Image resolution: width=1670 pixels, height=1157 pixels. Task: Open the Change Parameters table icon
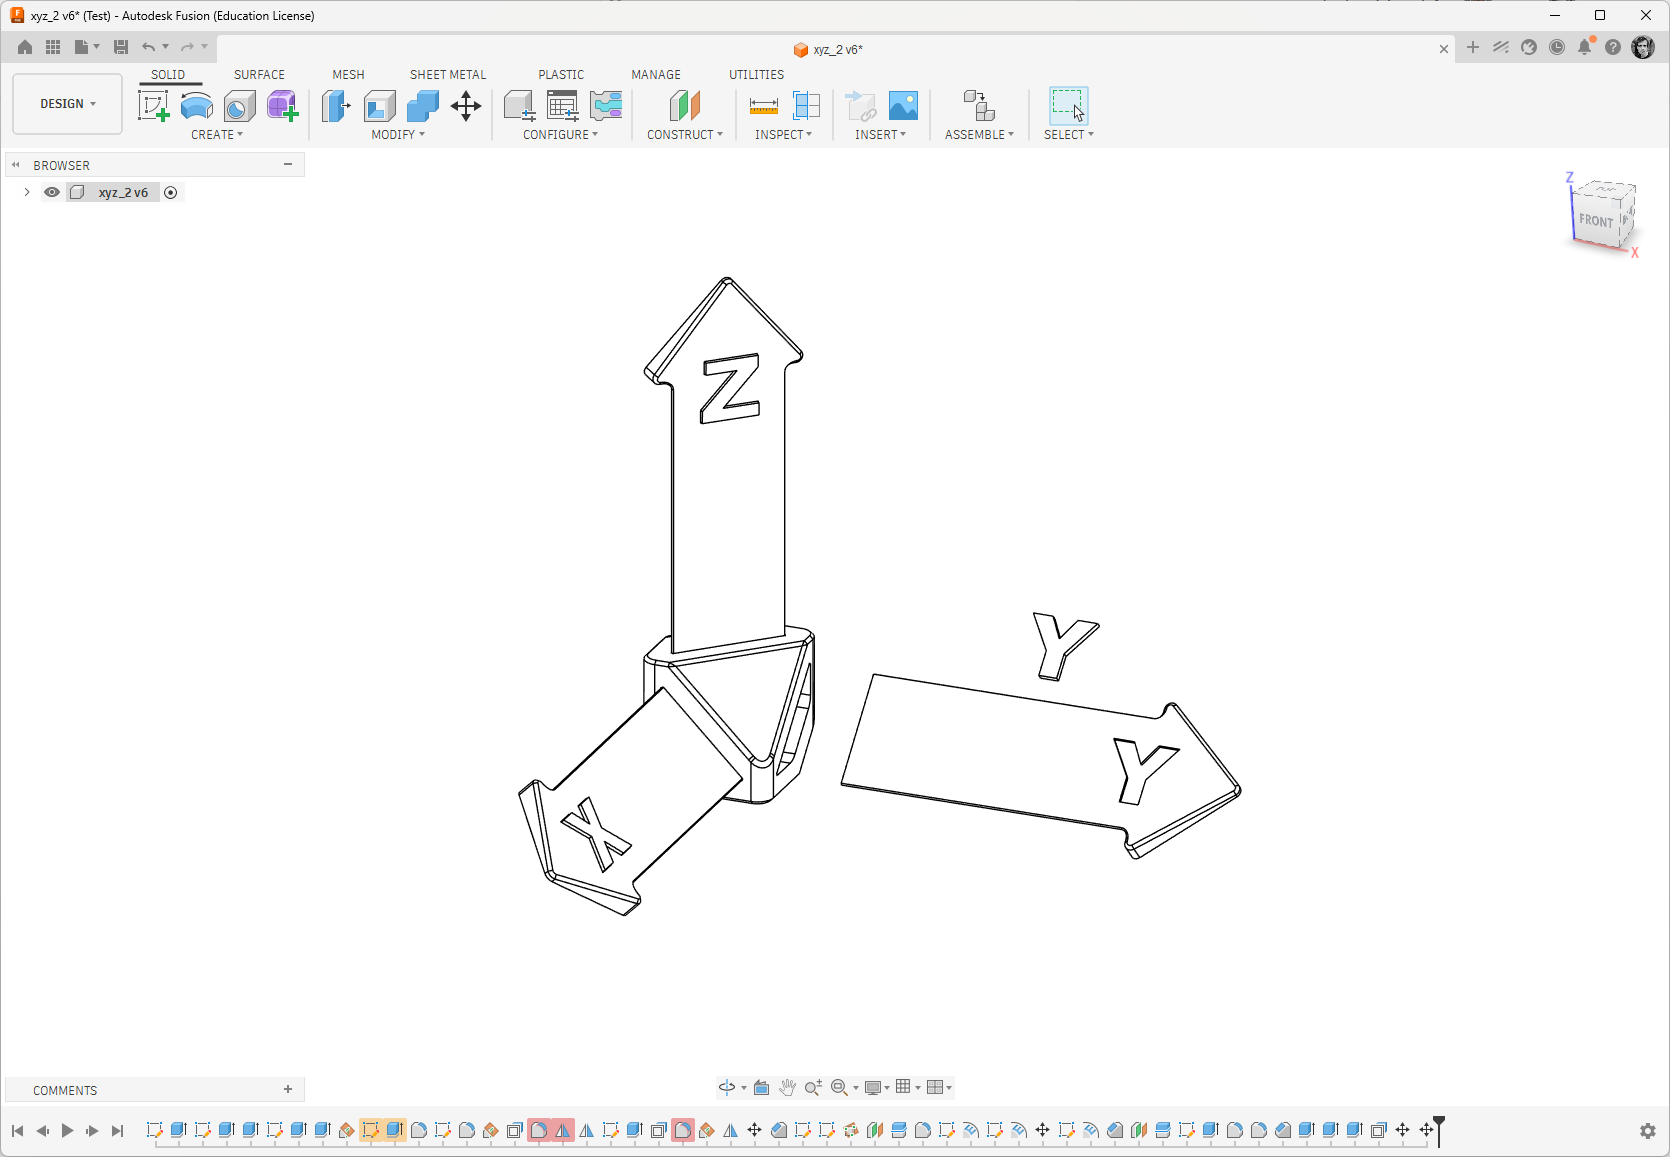[x=563, y=106]
